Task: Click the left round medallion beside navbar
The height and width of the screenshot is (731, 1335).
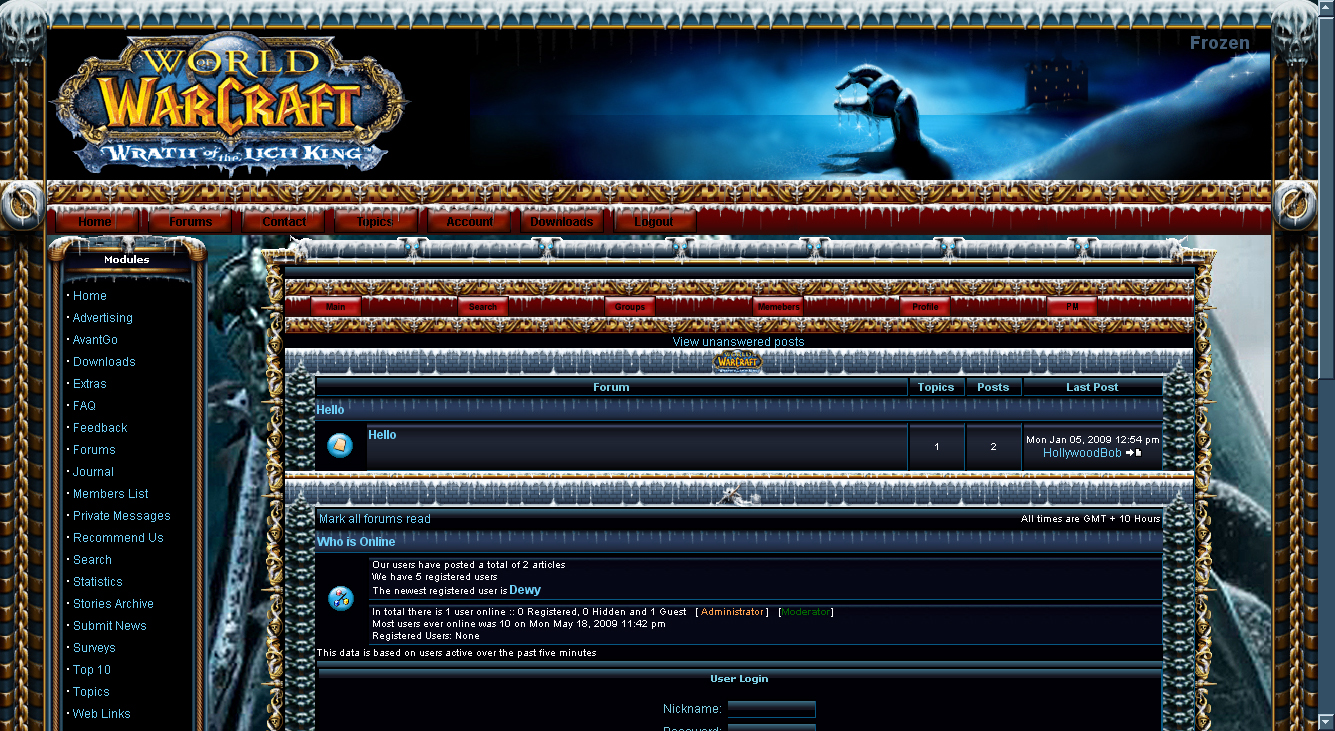Action: tap(22, 206)
